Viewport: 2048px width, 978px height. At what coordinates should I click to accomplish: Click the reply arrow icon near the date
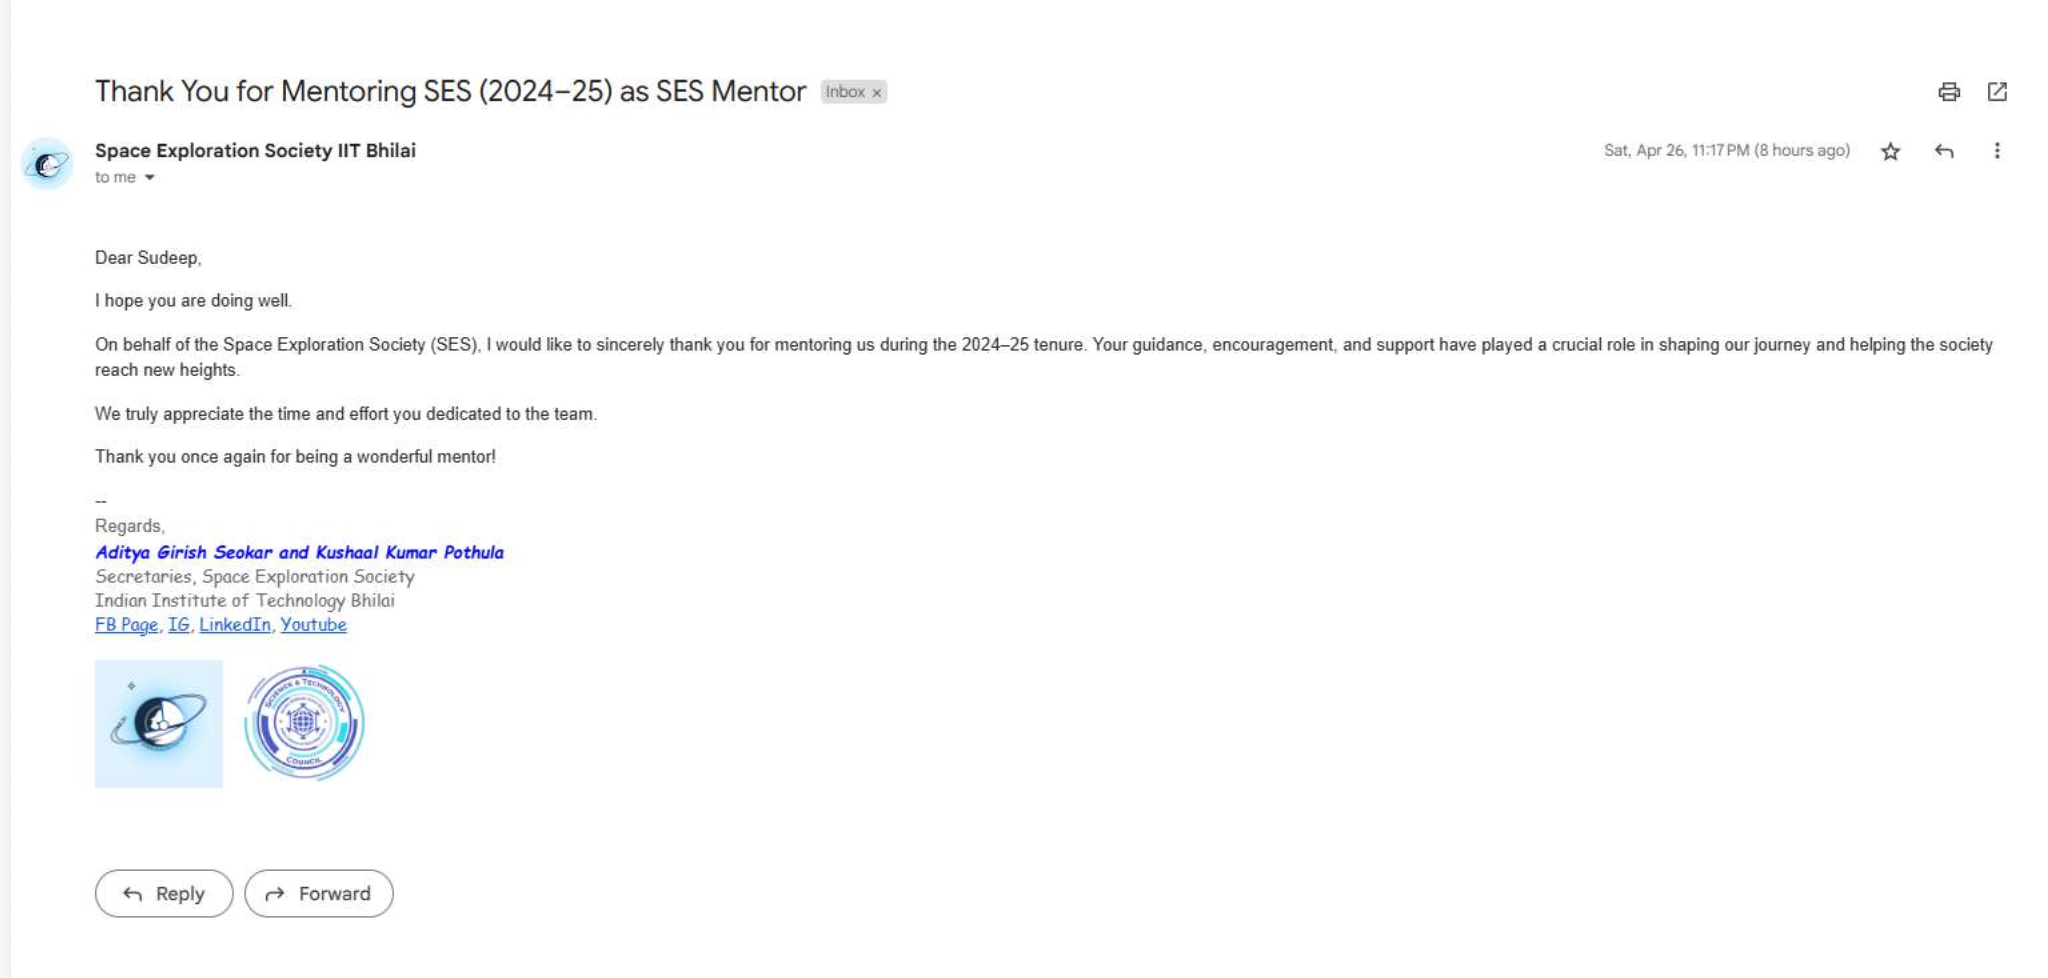[x=1944, y=151]
